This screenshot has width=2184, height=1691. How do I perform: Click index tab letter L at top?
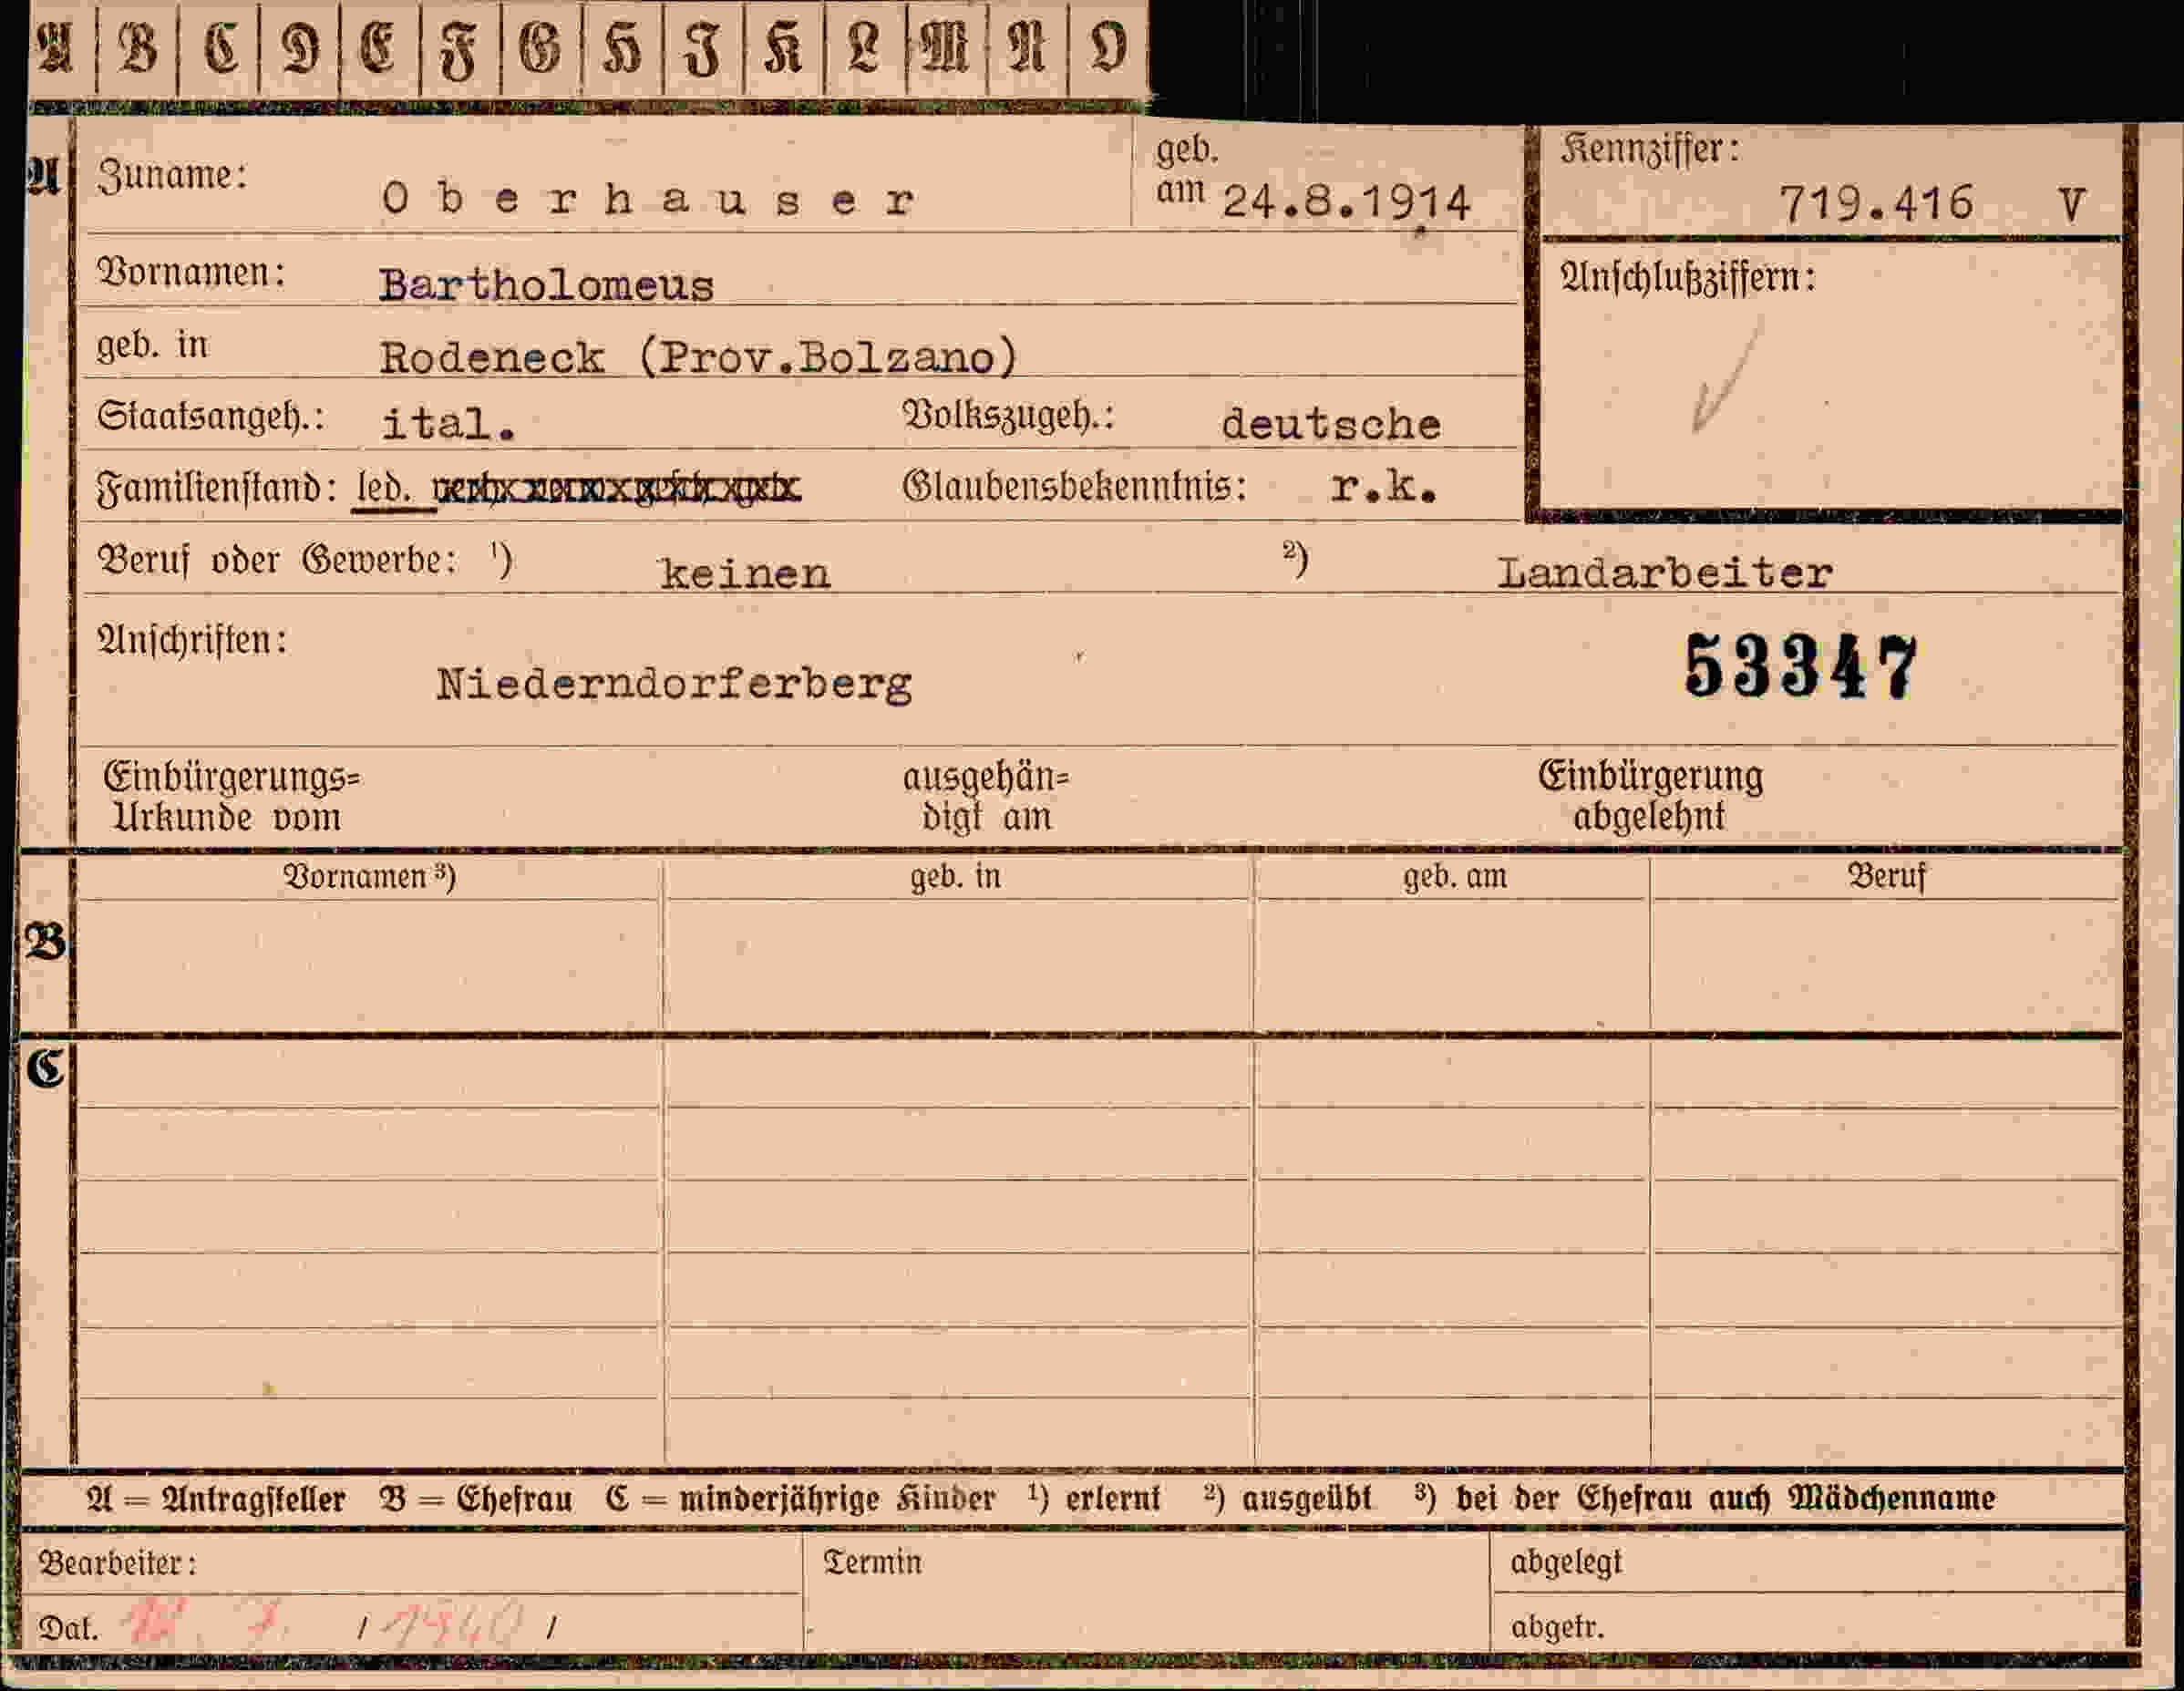tap(864, 49)
